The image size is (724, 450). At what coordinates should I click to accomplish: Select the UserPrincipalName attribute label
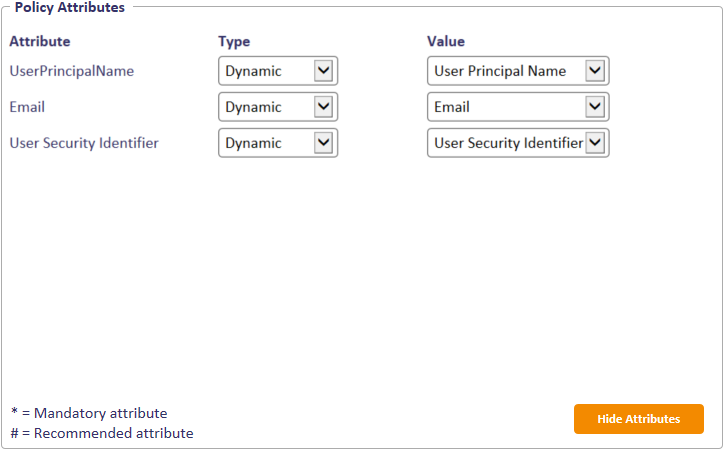point(71,71)
